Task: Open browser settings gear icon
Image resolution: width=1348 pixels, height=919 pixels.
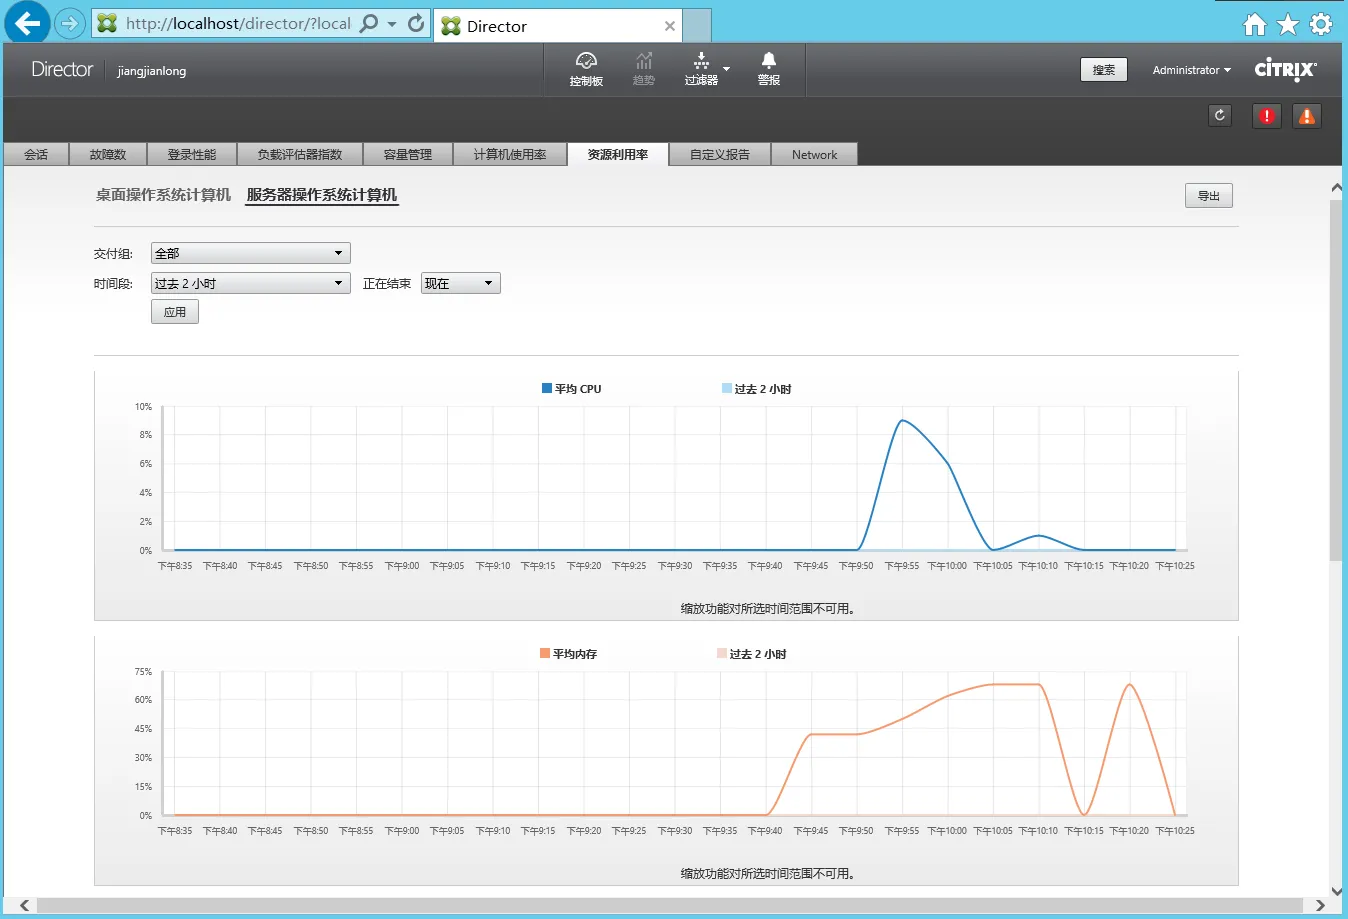Action: point(1321,24)
